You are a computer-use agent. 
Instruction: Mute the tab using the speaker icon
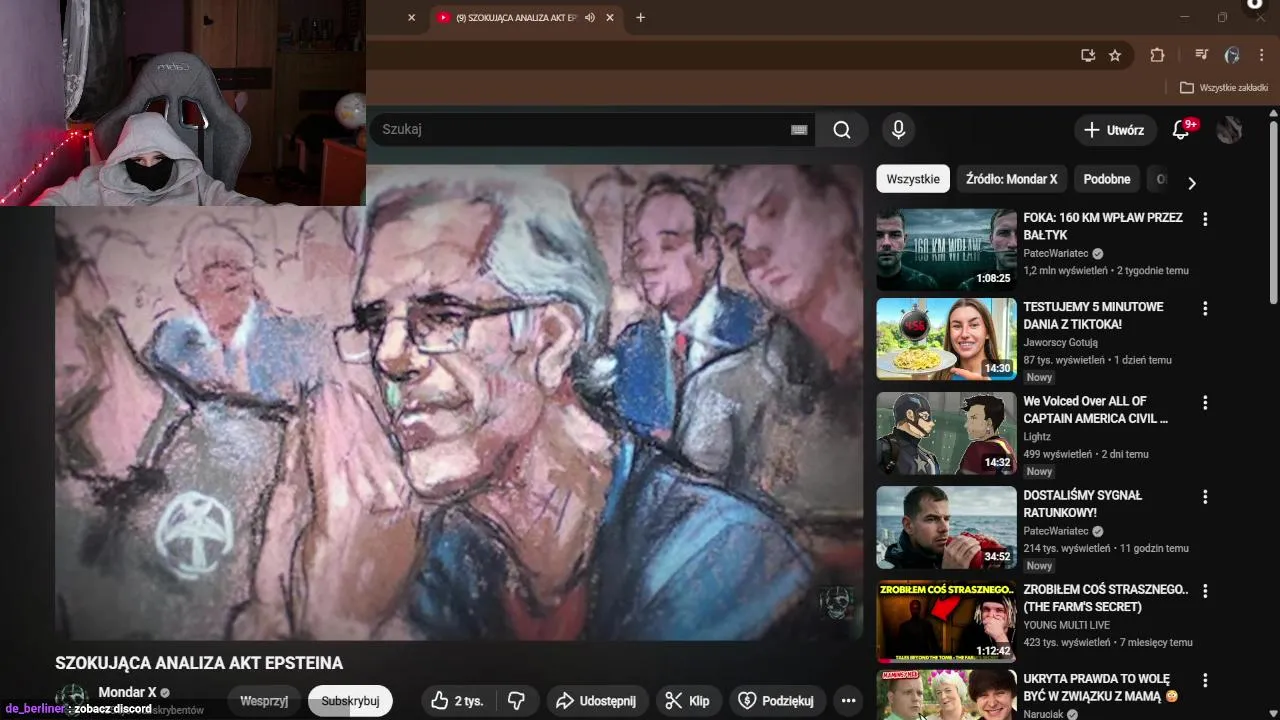(590, 18)
